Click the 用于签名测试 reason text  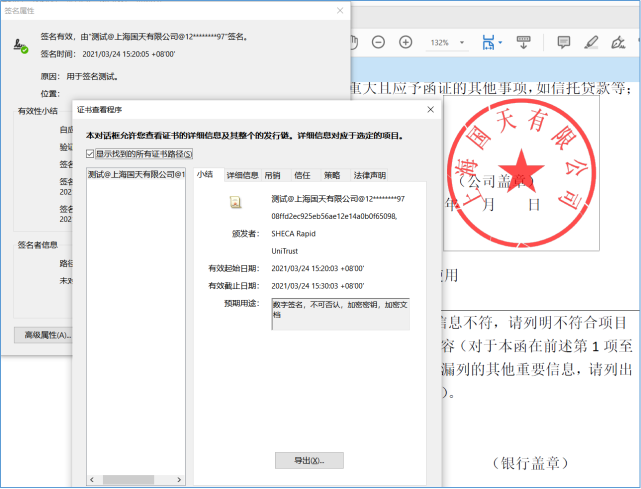tap(92, 76)
